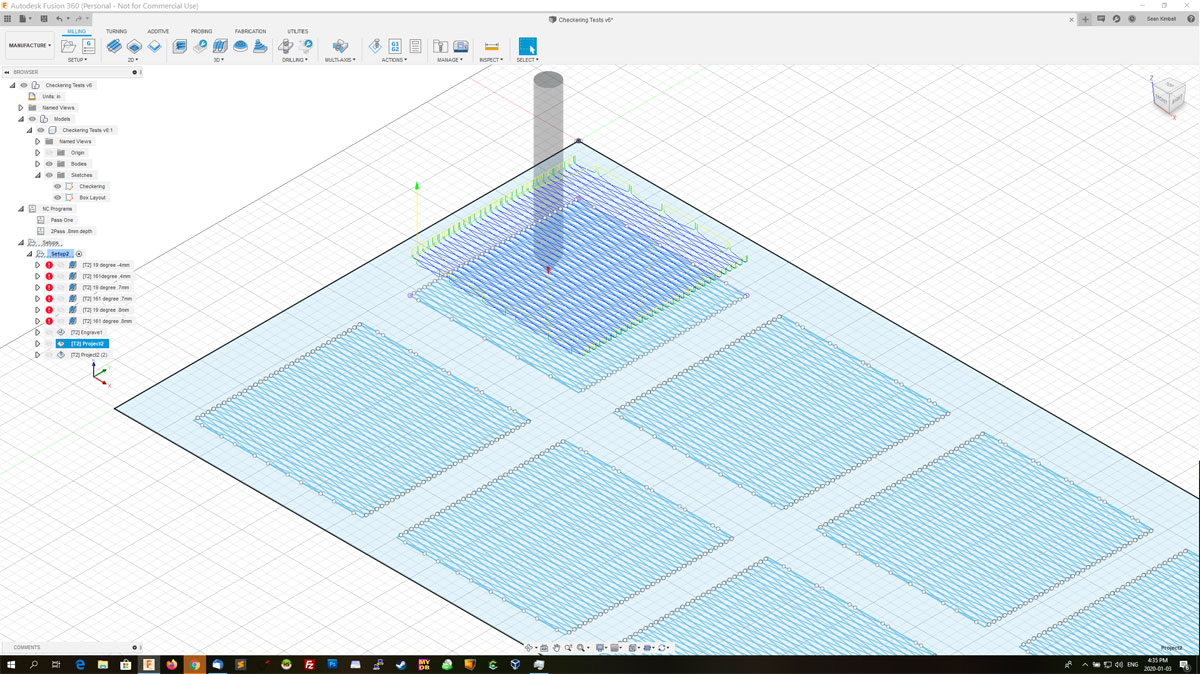Click the Drill icon

[x=286, y=46]
